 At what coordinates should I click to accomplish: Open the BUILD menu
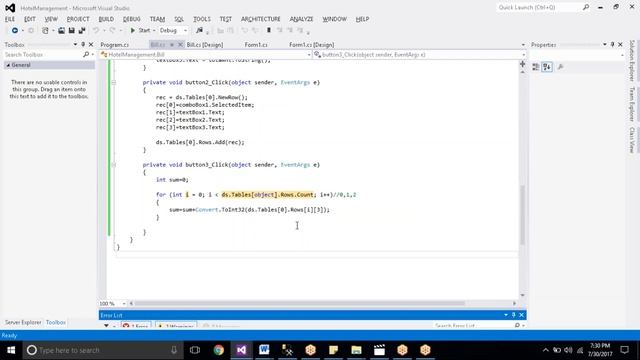(106, 19)
